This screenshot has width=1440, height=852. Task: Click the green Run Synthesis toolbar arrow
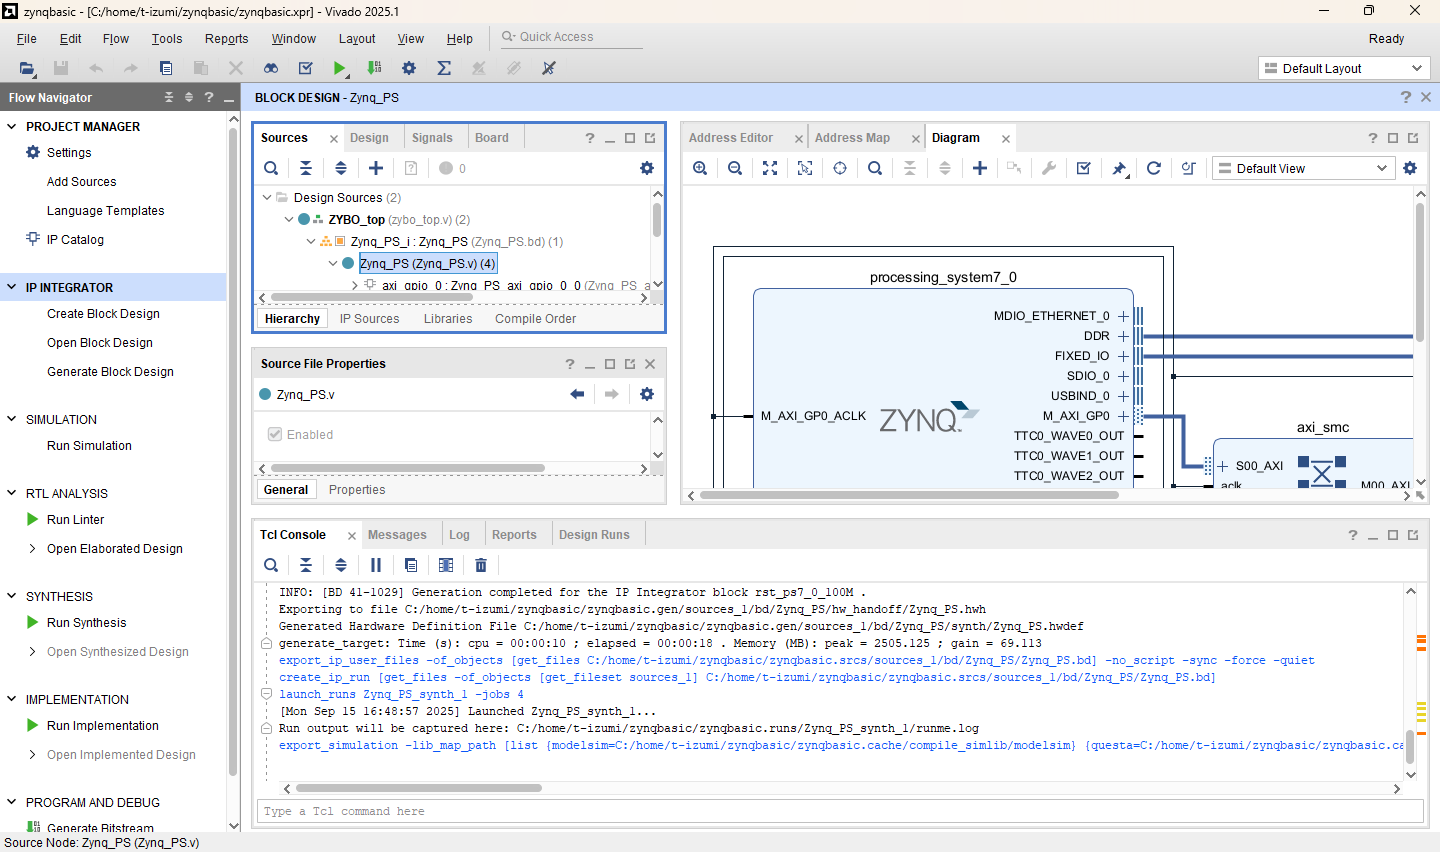tap(339, 68)
